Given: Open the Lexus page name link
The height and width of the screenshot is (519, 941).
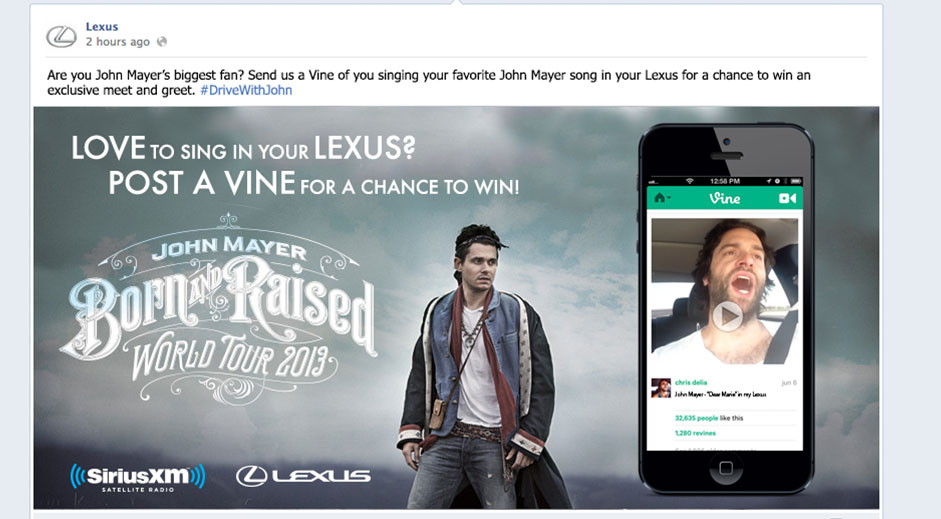Looking at the screenshot, I should tap(101, 26).
